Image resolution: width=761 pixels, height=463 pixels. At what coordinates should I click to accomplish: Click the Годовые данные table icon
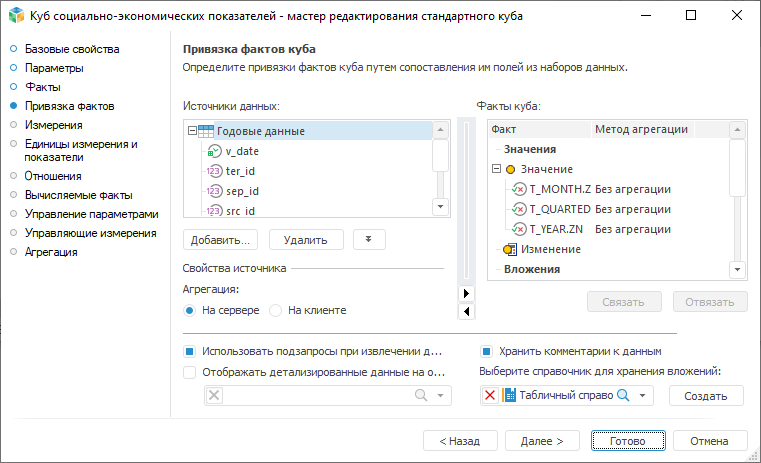pos(205,131)
